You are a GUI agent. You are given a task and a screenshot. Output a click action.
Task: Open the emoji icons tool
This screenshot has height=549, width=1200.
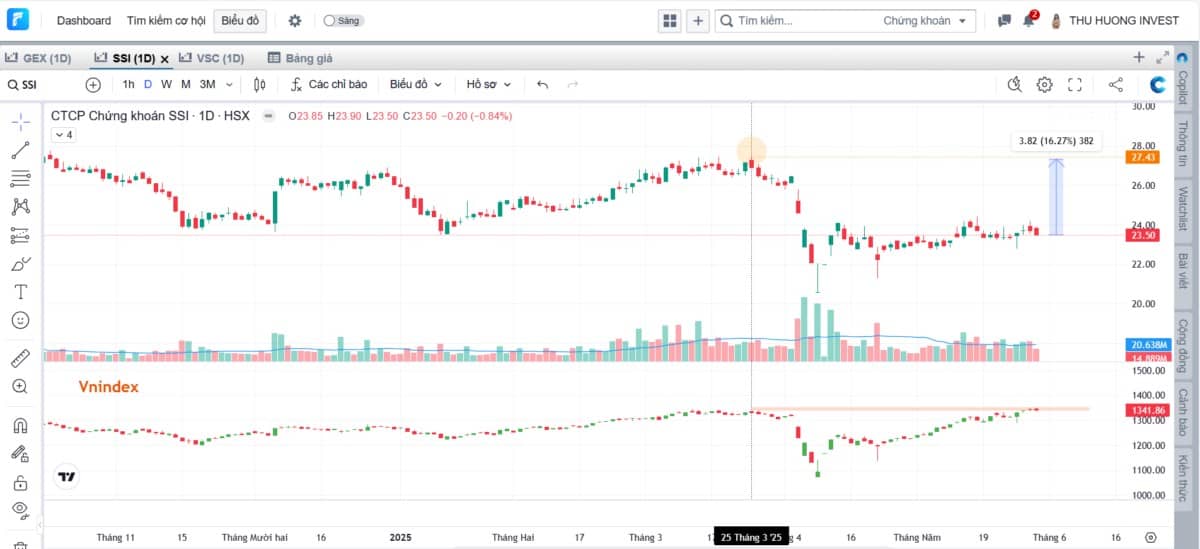pos(20,321)
